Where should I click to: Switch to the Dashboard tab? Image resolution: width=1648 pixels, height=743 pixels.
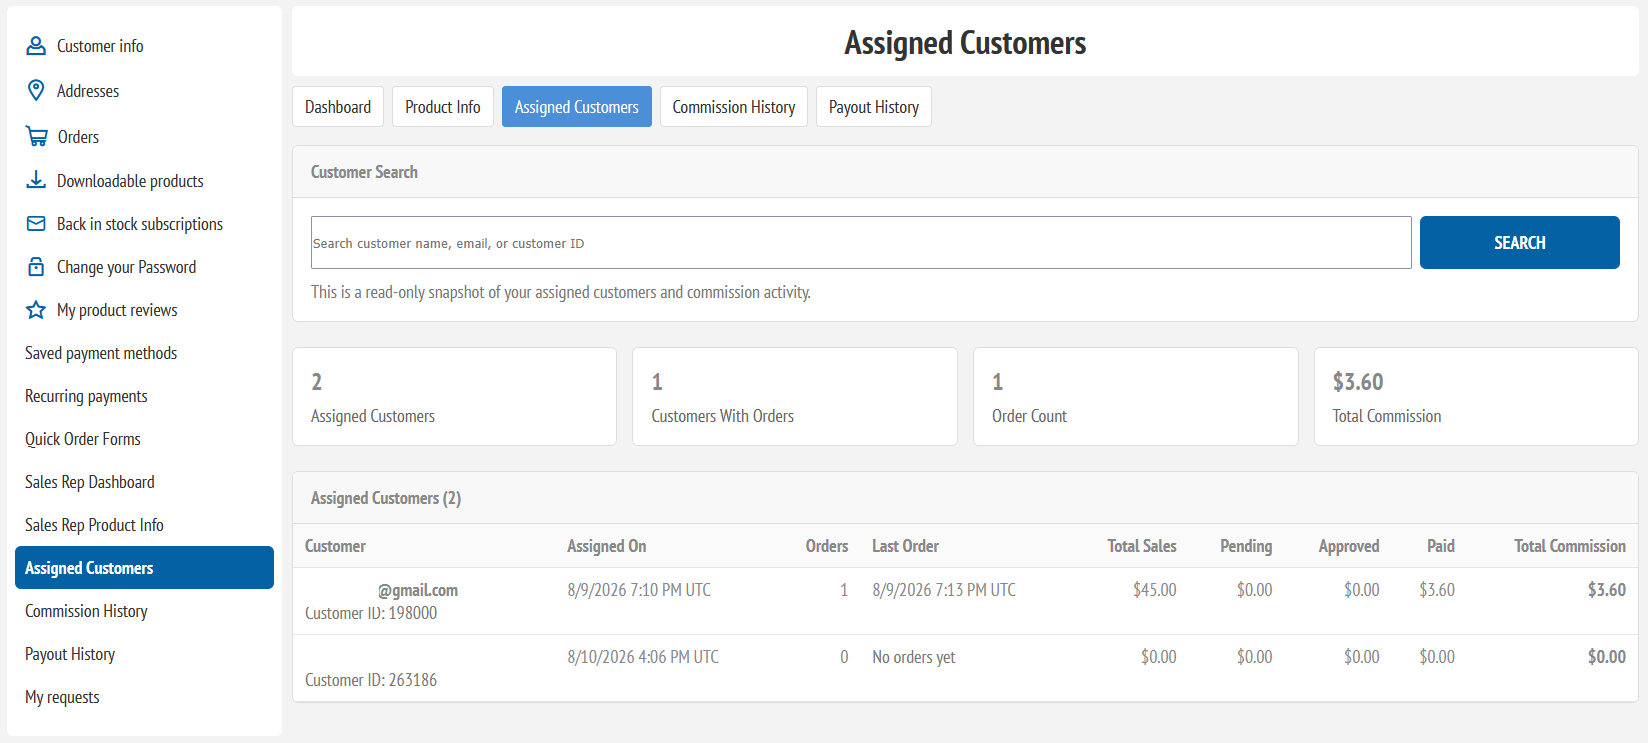click(x=338, y=107)
